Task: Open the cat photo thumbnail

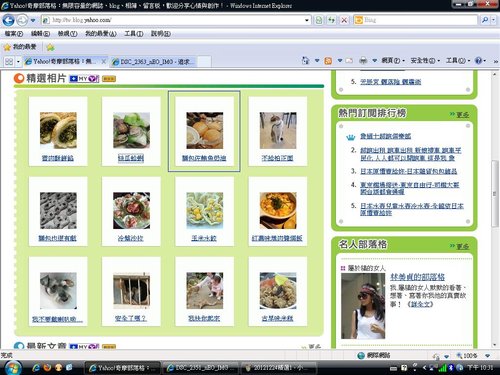Action: 278,130
